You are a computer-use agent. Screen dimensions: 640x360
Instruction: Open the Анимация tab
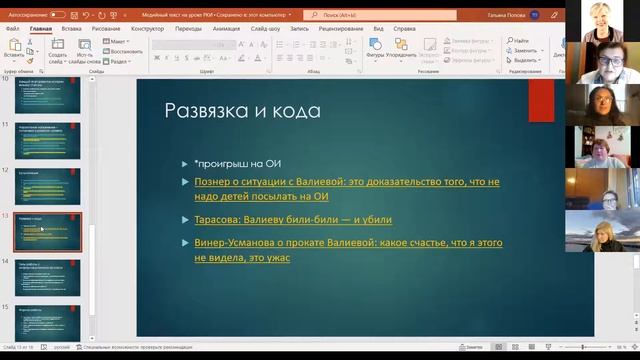click(x=226, y=29)
